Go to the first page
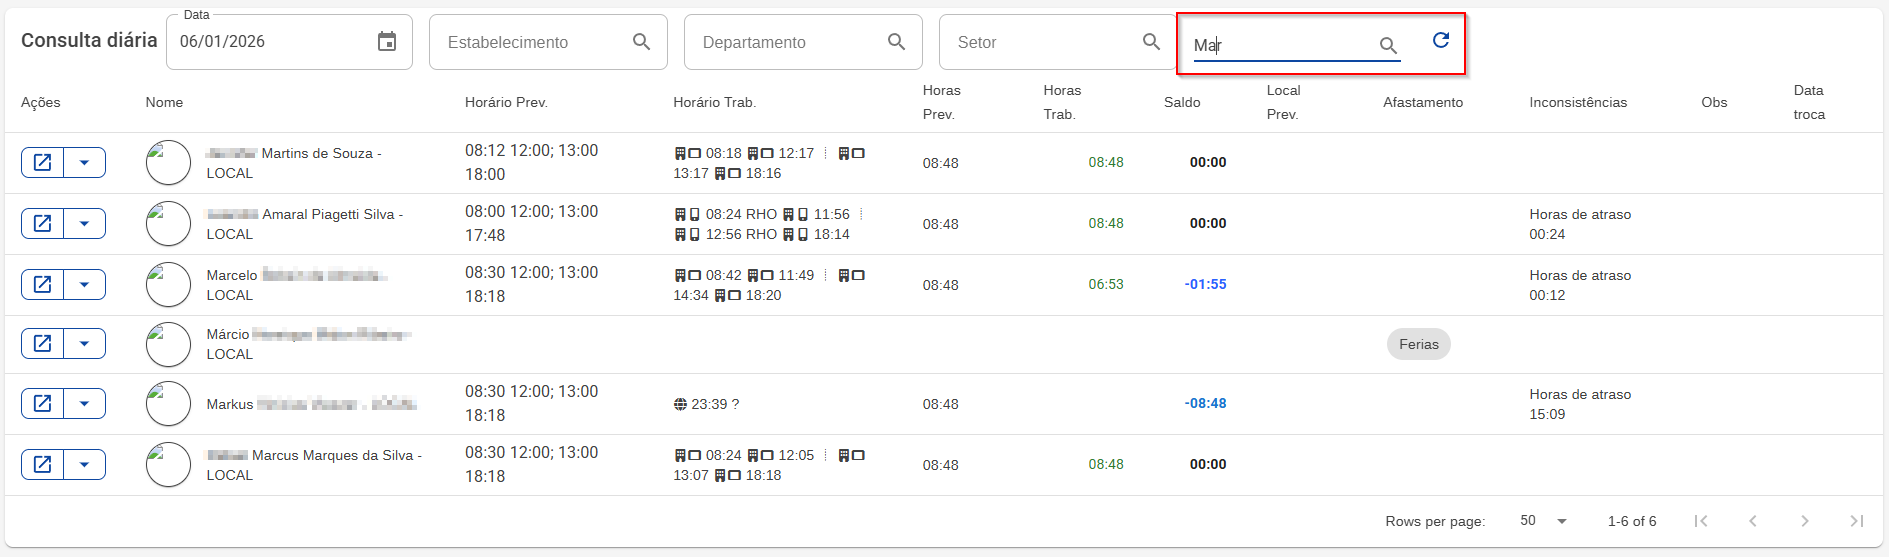The image size is (1889, 557). [x=1701, y=521]
